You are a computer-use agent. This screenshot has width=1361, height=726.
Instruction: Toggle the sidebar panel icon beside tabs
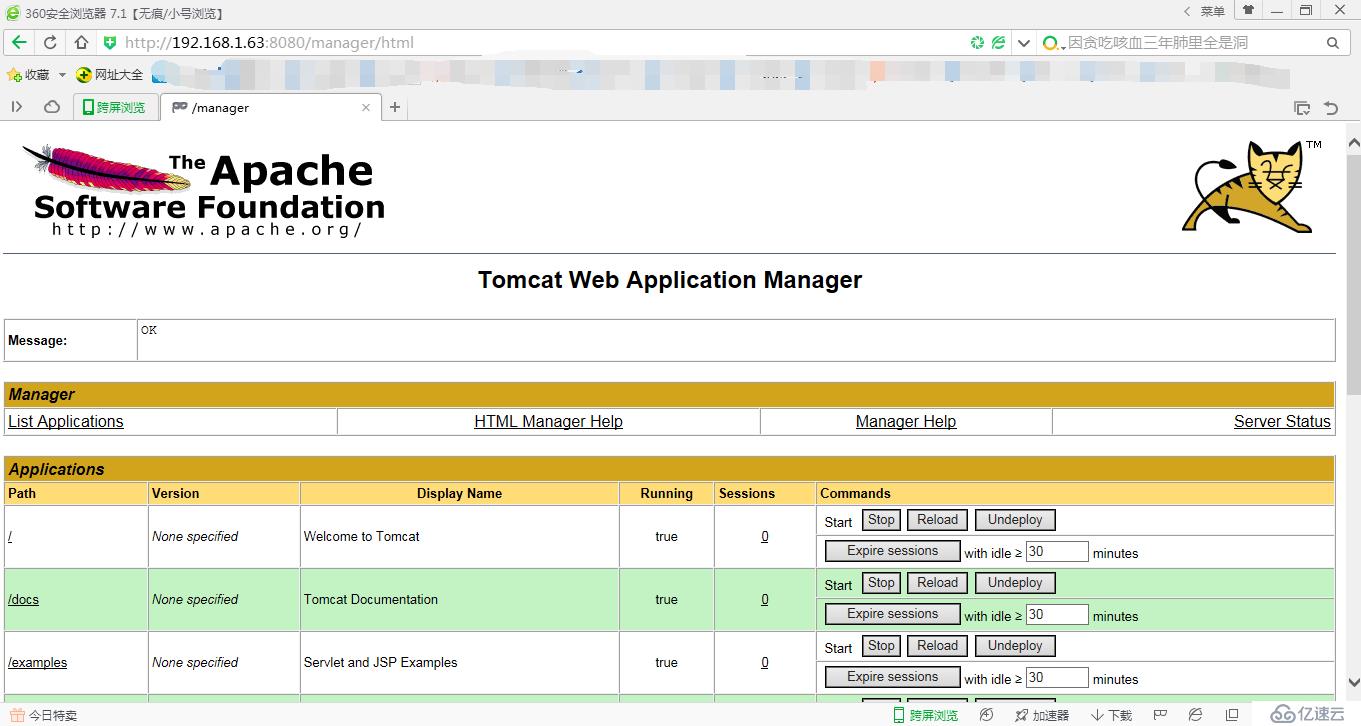pyautogui.click(x=17, y=107)
